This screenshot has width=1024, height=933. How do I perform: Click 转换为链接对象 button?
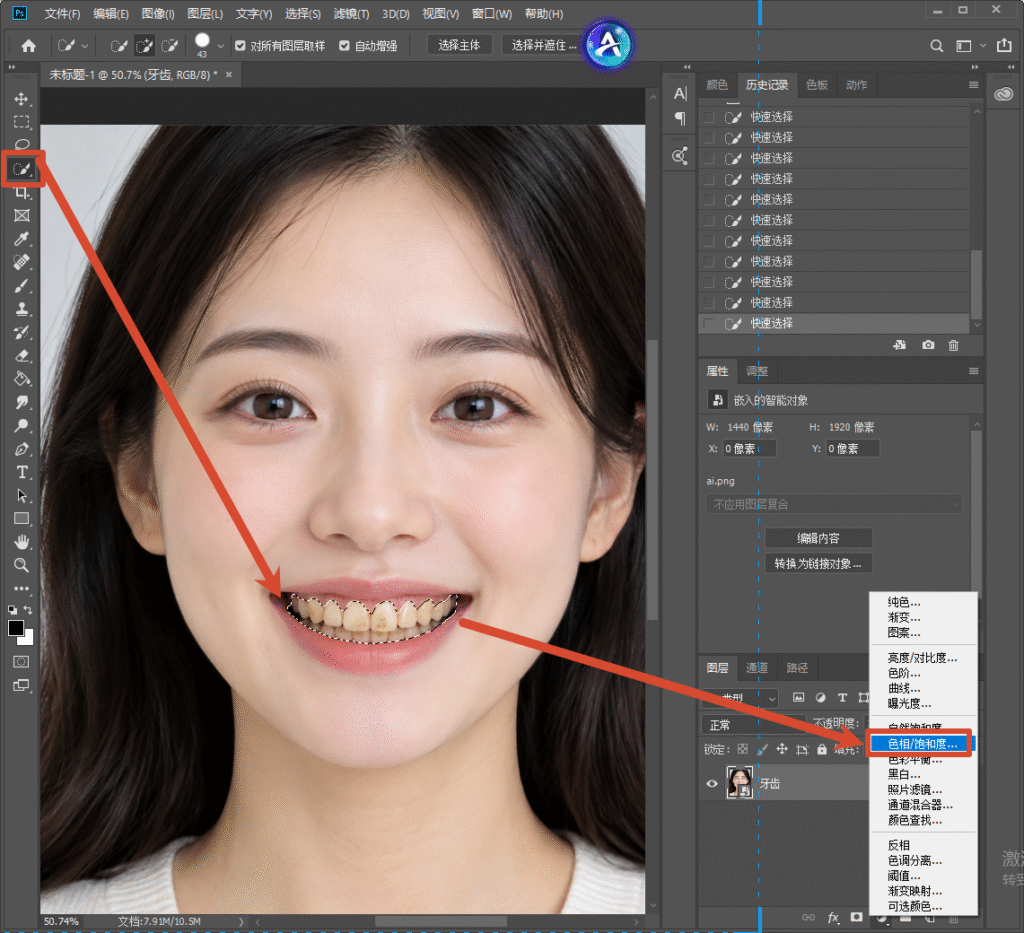coord(818,563)
